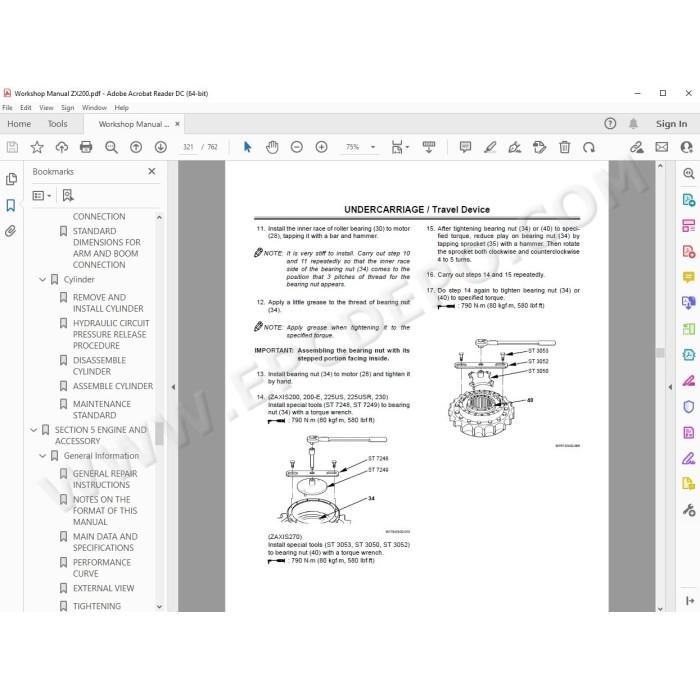
Task: Zoom in with plus icon
Action: 321,147
